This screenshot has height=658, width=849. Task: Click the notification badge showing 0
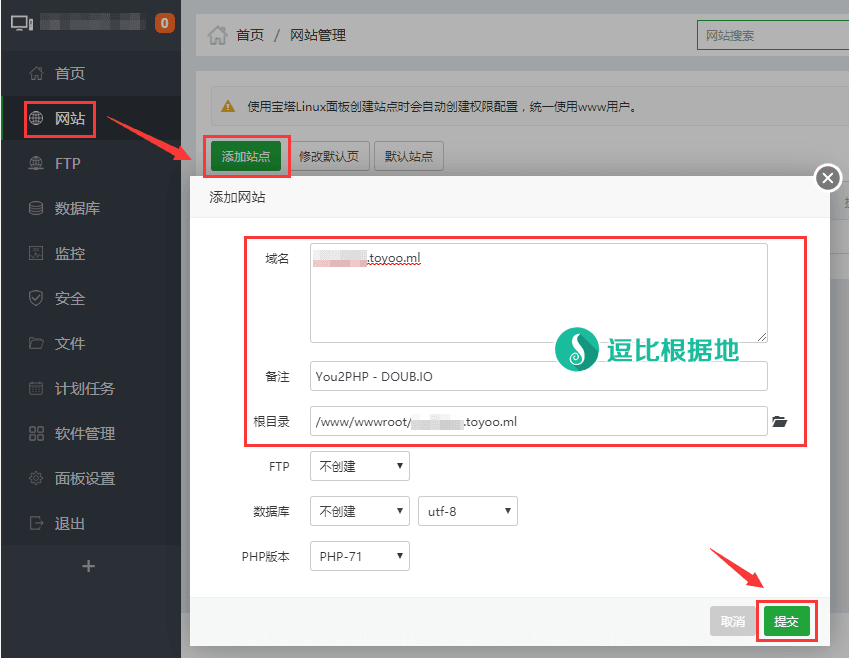(x=165, y=22)
